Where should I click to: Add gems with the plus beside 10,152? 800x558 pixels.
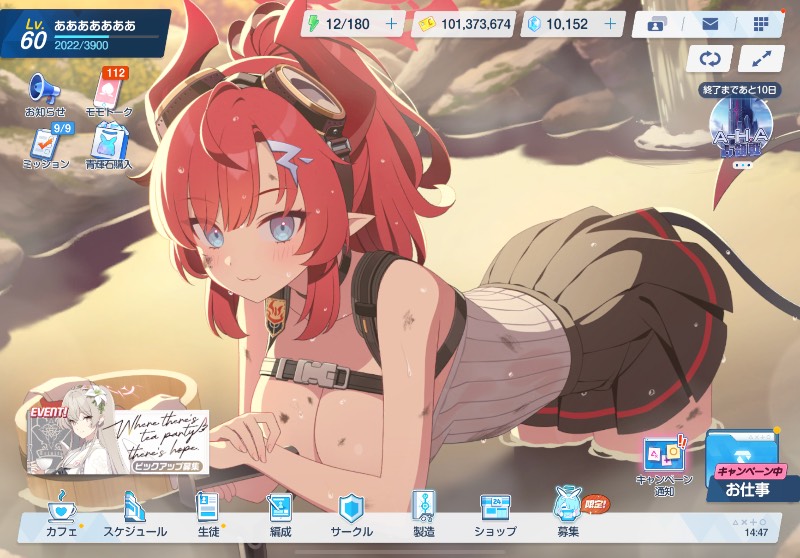click(x=610, y=24)
